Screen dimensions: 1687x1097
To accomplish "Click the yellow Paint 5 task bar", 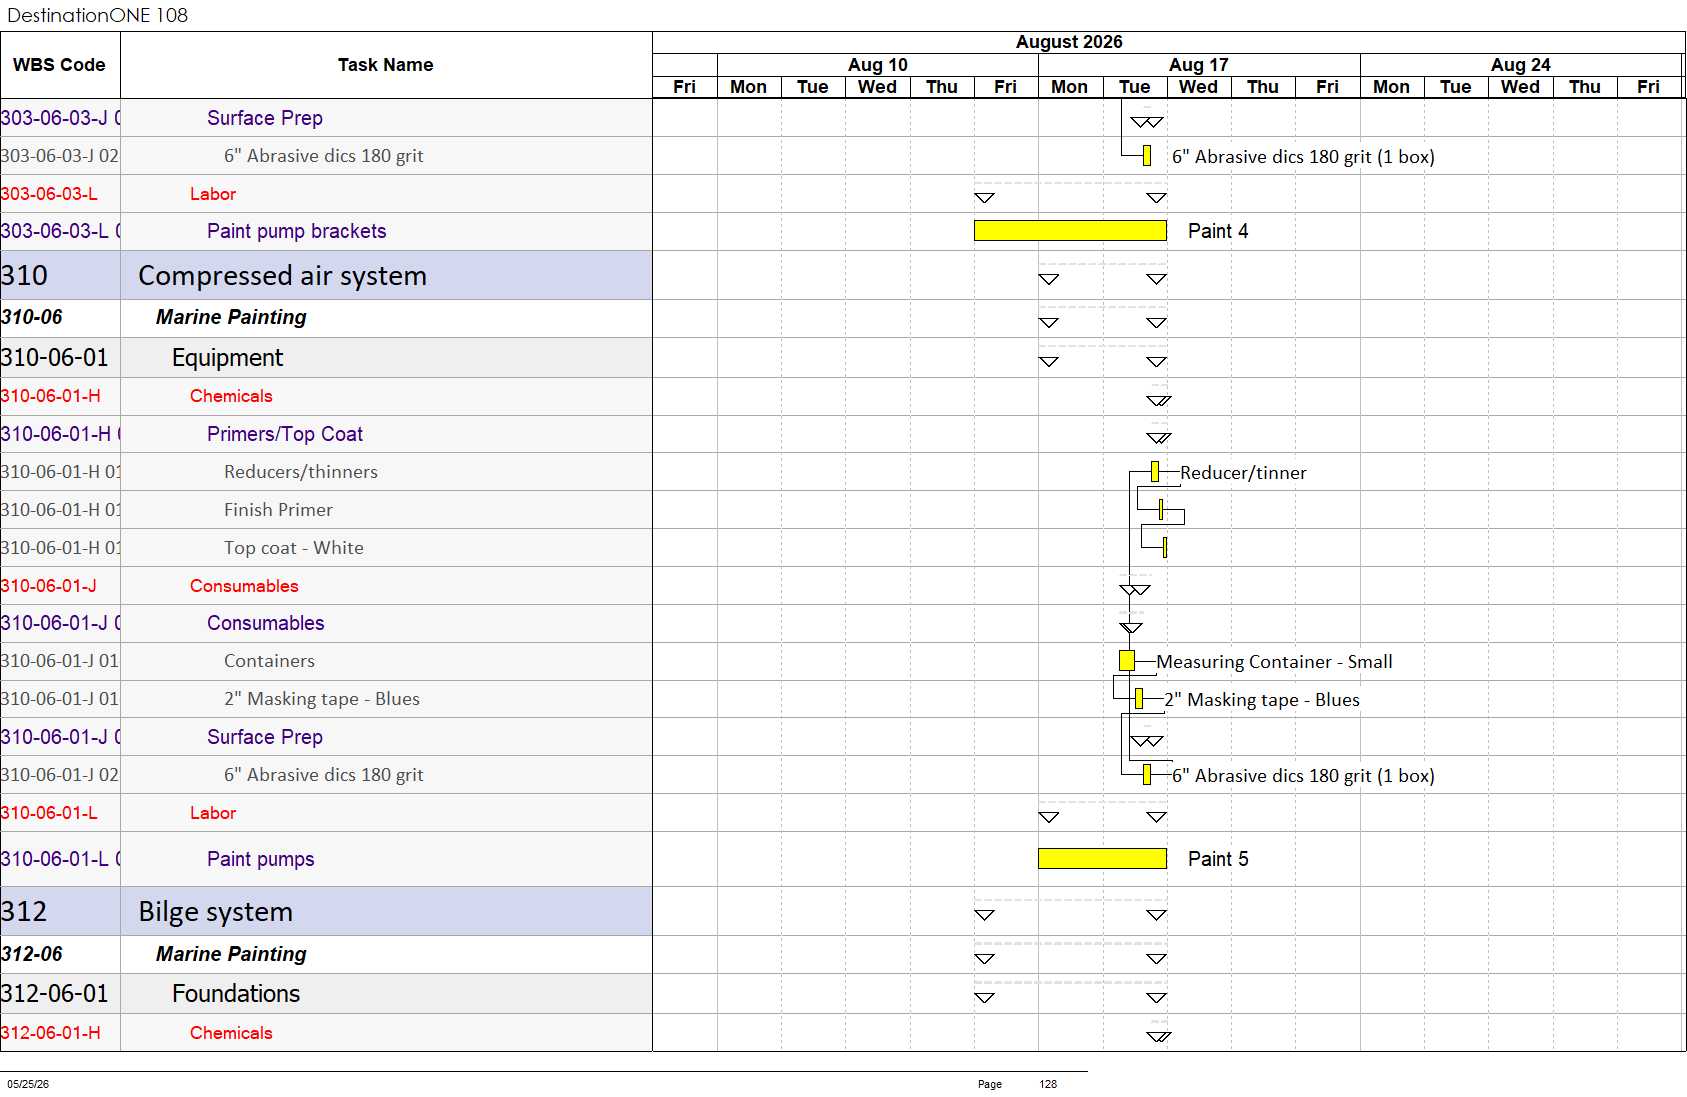I will pos(1102,858).
